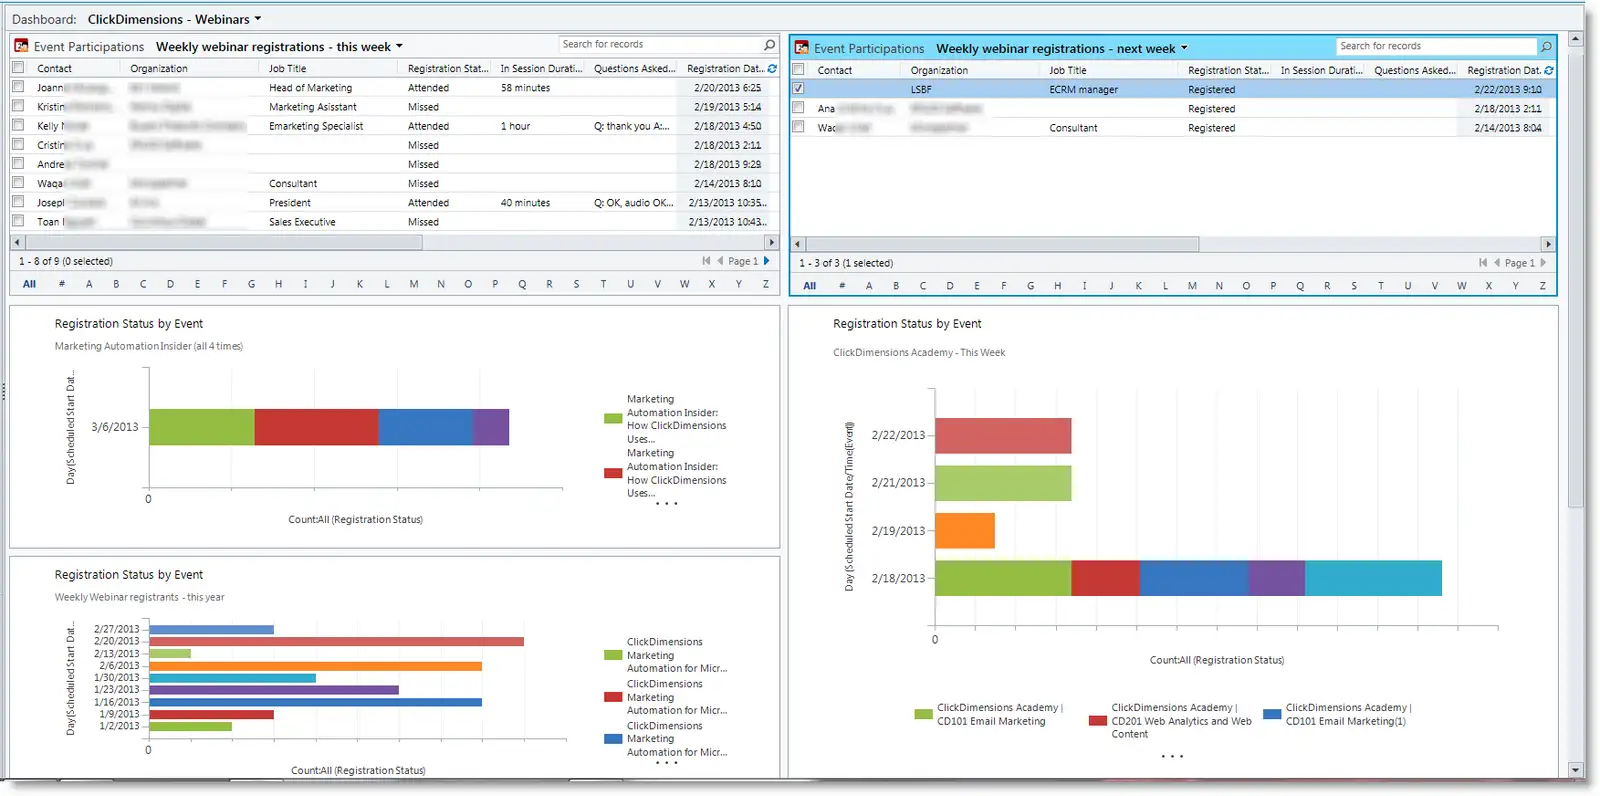This screenshot has width=1600, height=796.
Task: Click the search box in next week grid
Action: 1437,47
